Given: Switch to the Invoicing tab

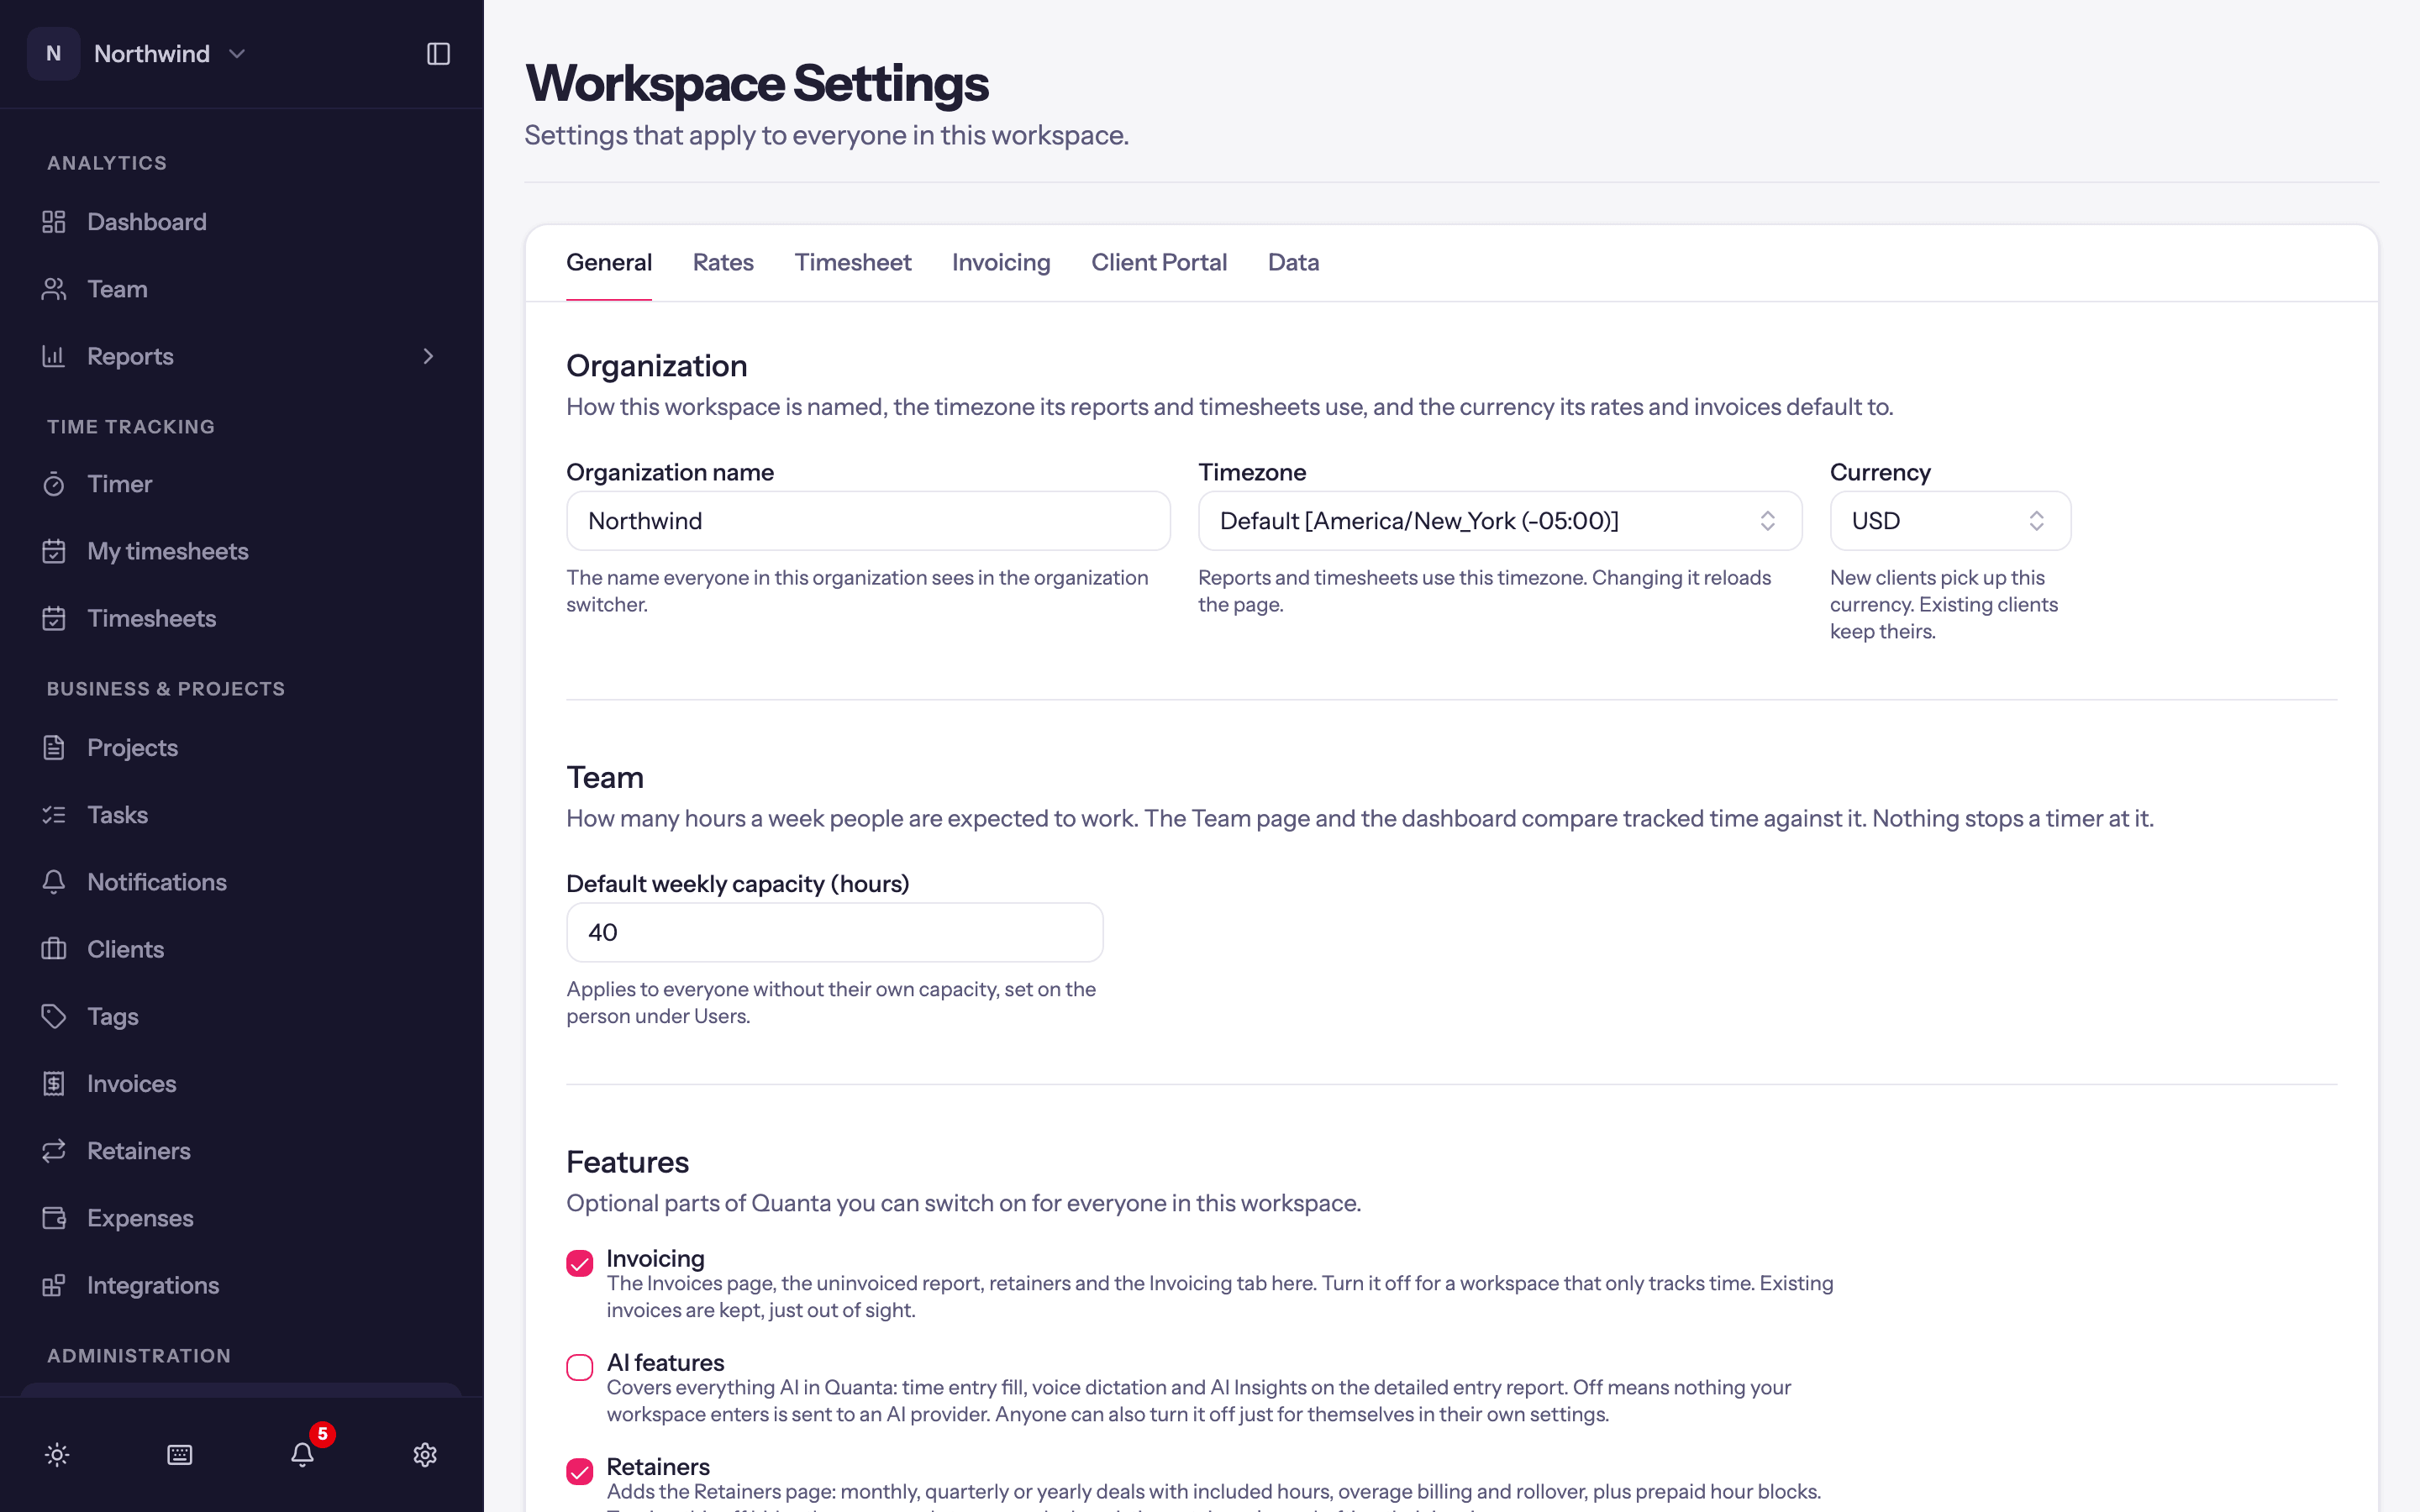Looking at the screenshot, I should tap(1001, 262).
